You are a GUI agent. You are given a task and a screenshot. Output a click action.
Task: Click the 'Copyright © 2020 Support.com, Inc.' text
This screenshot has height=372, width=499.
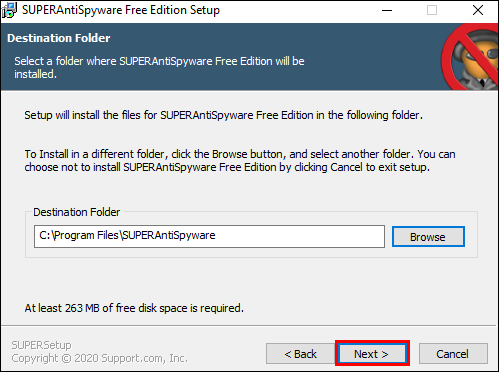(x=99, y=358)
